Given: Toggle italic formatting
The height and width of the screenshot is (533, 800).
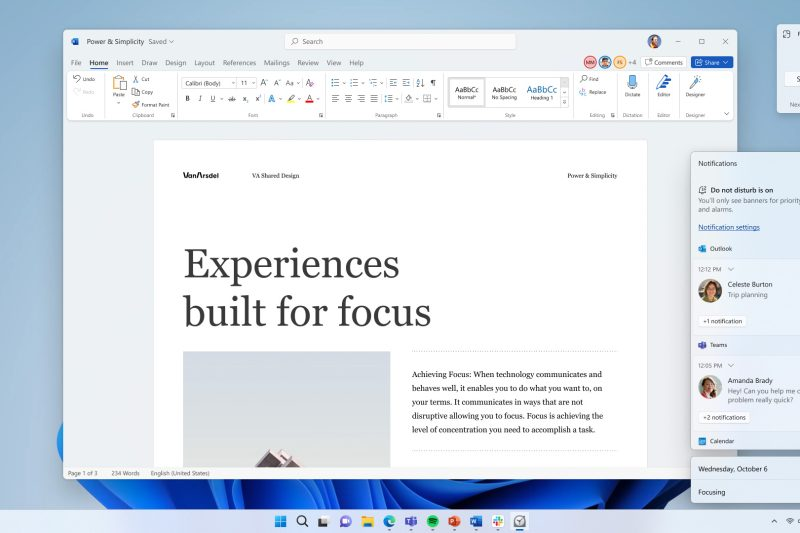Looking at the screenshot, I should point(200,99).
